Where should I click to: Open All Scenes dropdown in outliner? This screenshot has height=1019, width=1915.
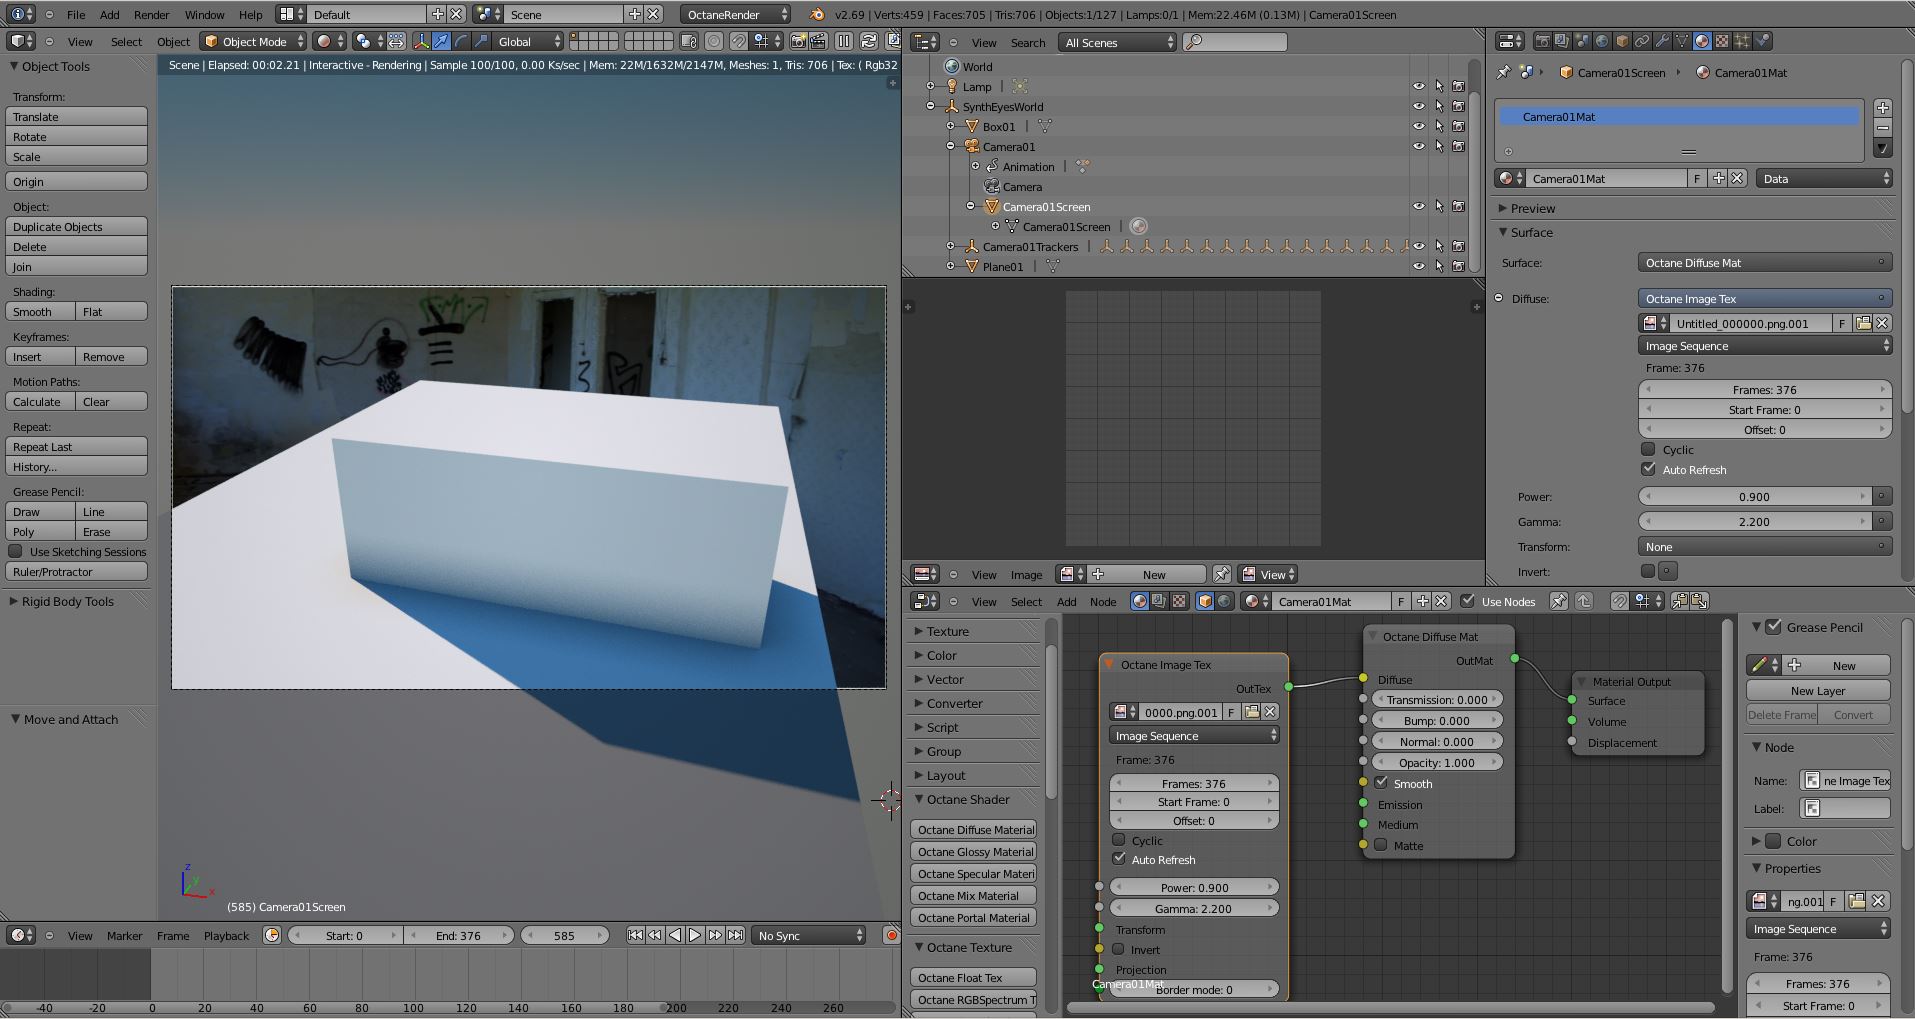pyautogui.click(x=1118, y=42)
